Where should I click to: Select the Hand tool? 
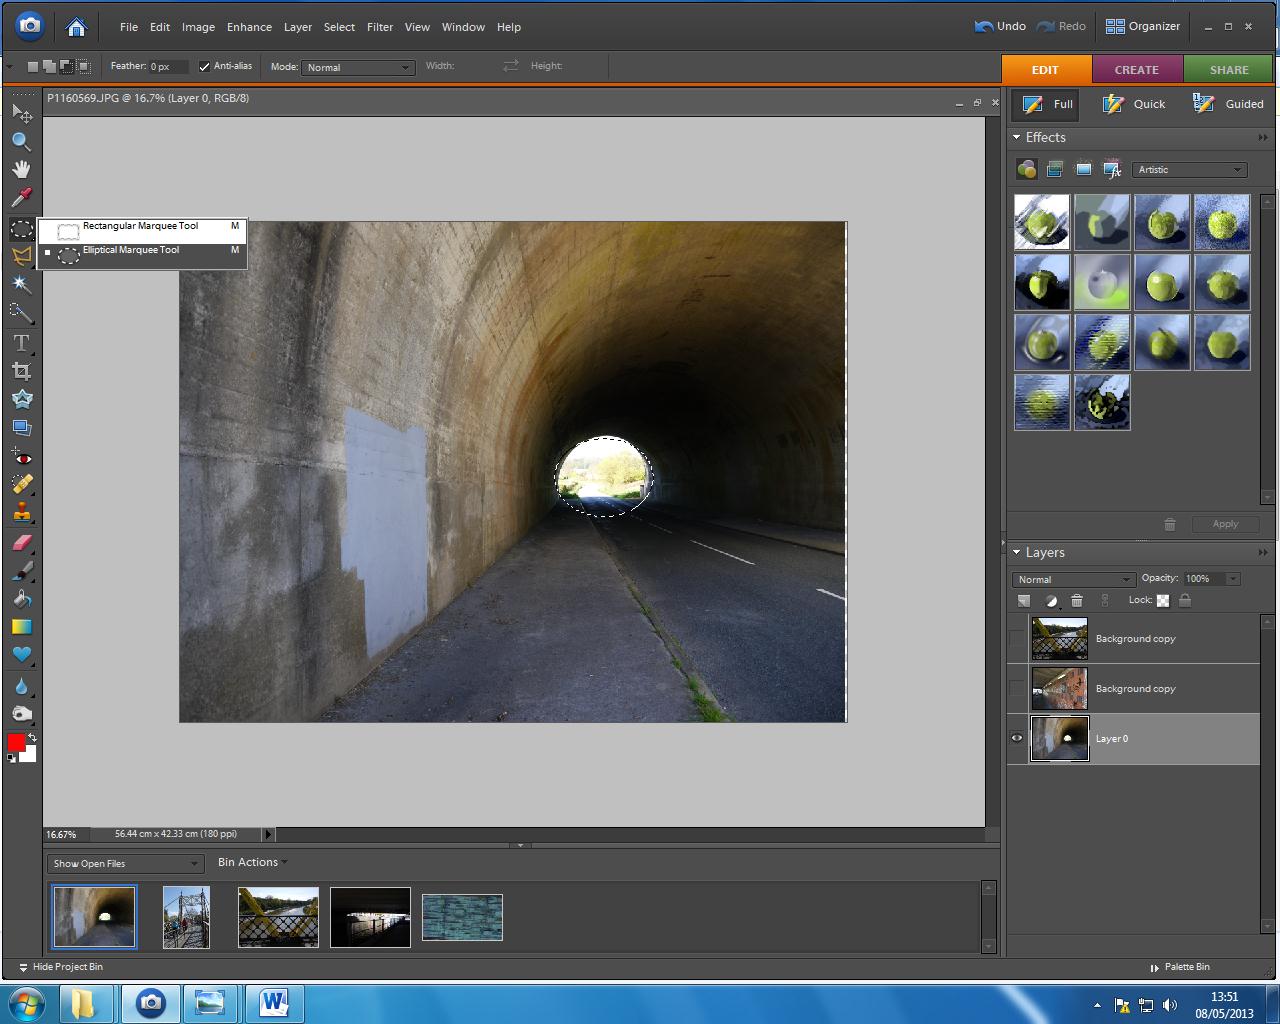pyautogui.click(x=21, y=169)
